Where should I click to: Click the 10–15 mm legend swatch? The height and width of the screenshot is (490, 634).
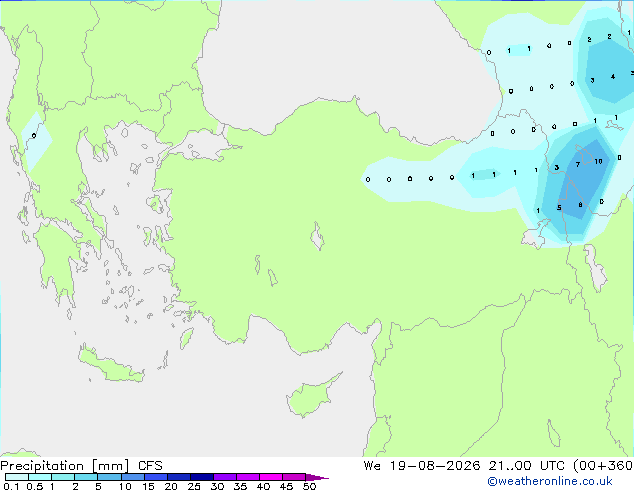click(x=132, y=477)
